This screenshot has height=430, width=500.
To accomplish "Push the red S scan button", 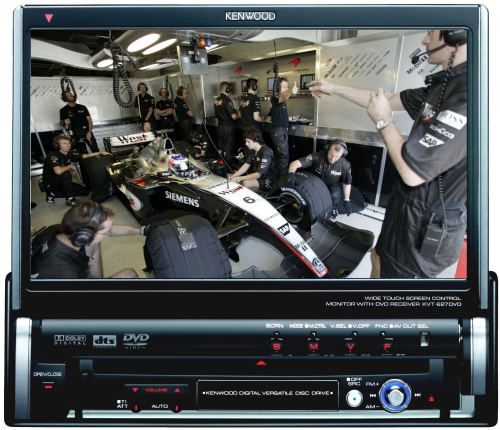I will [276, 347].
